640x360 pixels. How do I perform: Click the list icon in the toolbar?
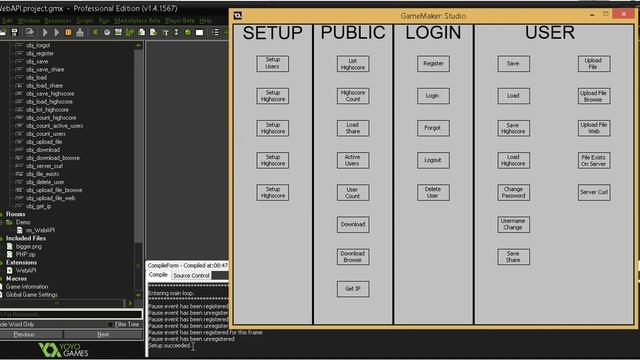click(x=215, y=32)
